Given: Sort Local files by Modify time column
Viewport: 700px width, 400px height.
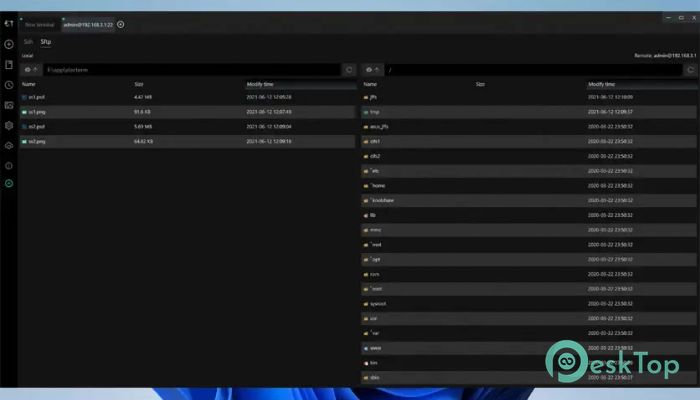Looking at the screenshot, I should (x=260, y=84).
